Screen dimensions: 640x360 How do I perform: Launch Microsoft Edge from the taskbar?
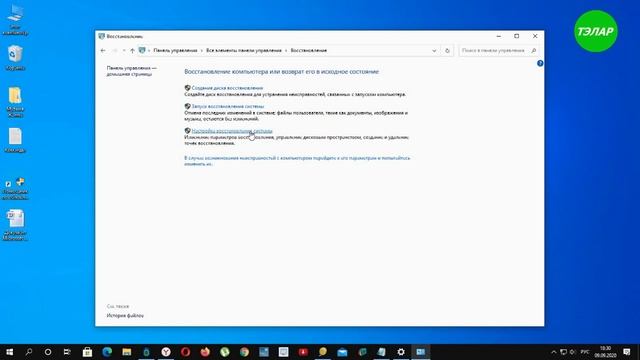point(107,352)
